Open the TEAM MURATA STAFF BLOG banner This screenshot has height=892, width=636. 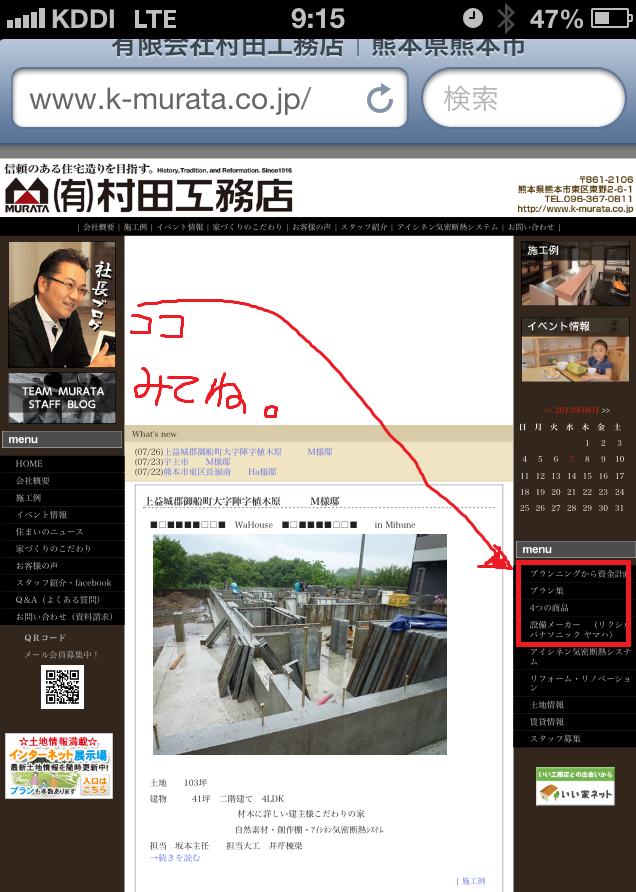[62, 397]
